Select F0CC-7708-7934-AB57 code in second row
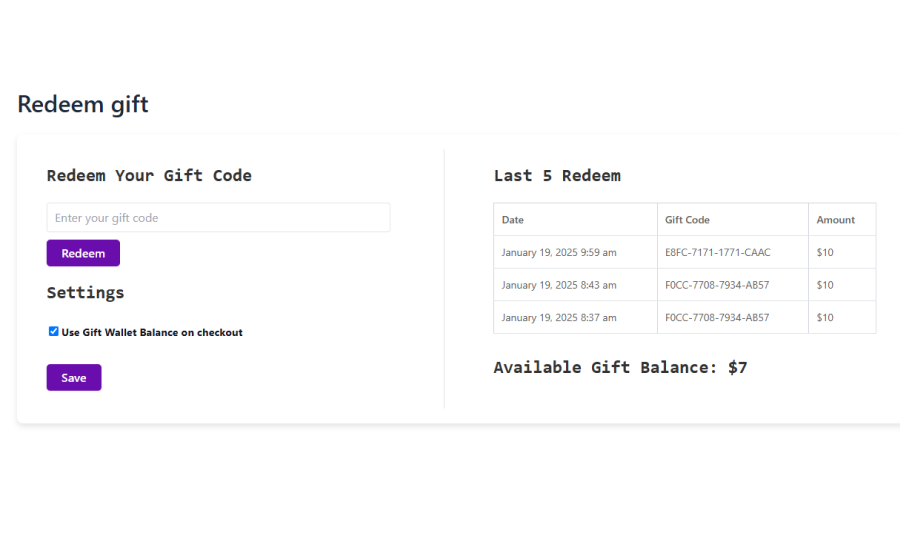Image resolution: width=900 pixels, height=534 pixels. pos(717,285)
